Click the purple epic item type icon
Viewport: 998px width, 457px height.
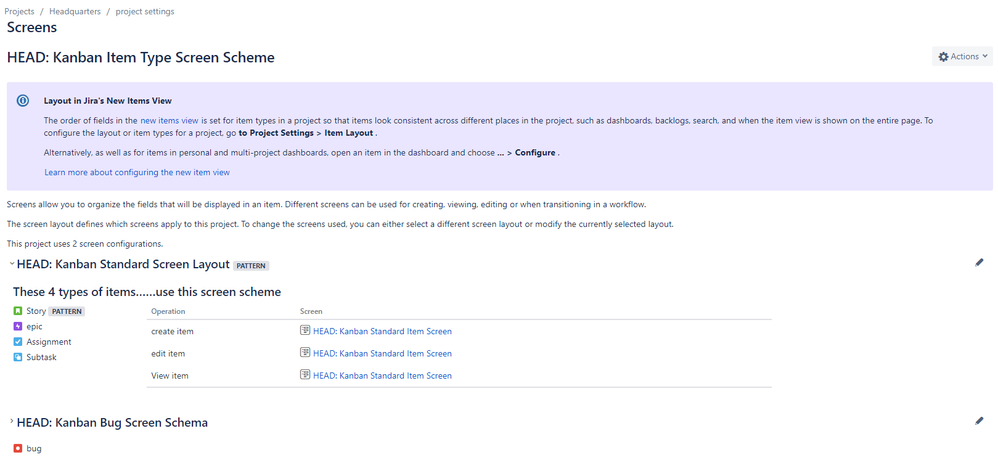(x=18, y=327)
